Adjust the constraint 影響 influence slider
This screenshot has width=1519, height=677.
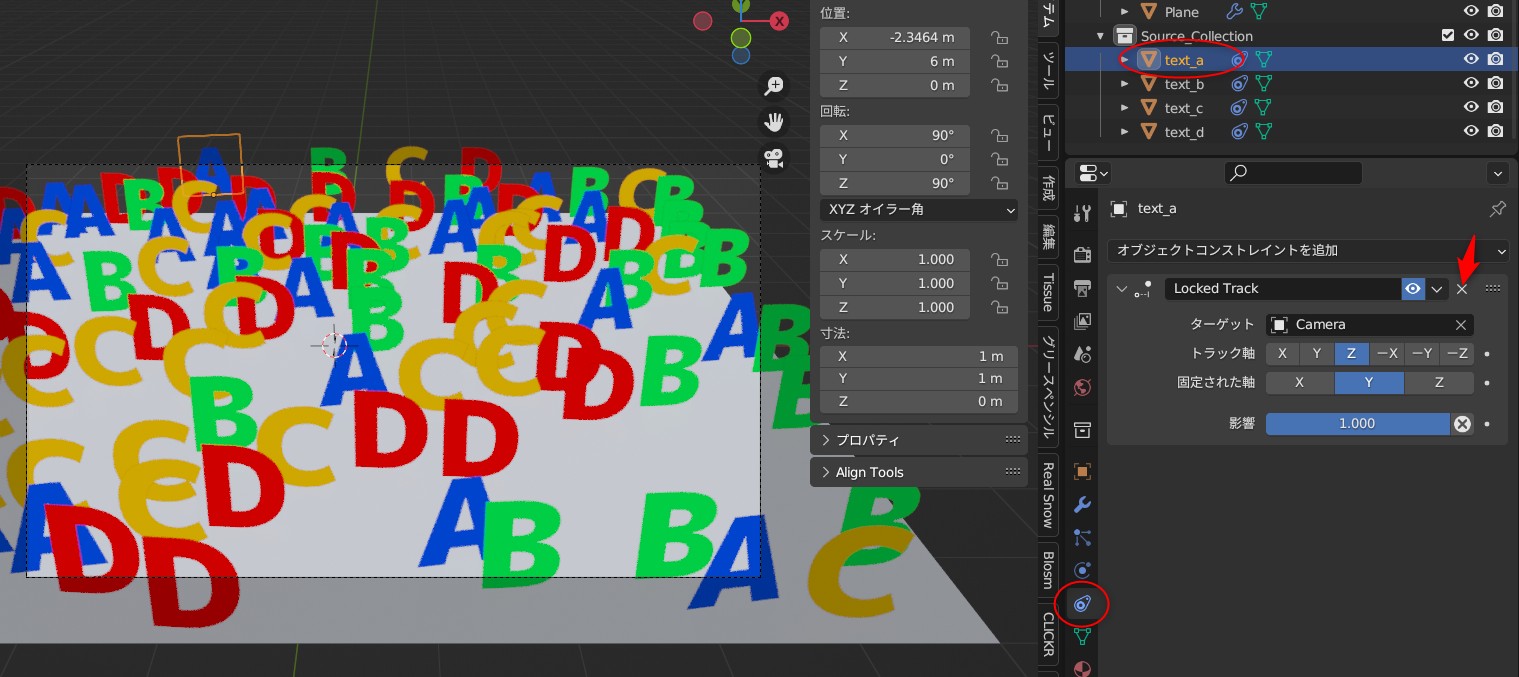[1357, 423]
